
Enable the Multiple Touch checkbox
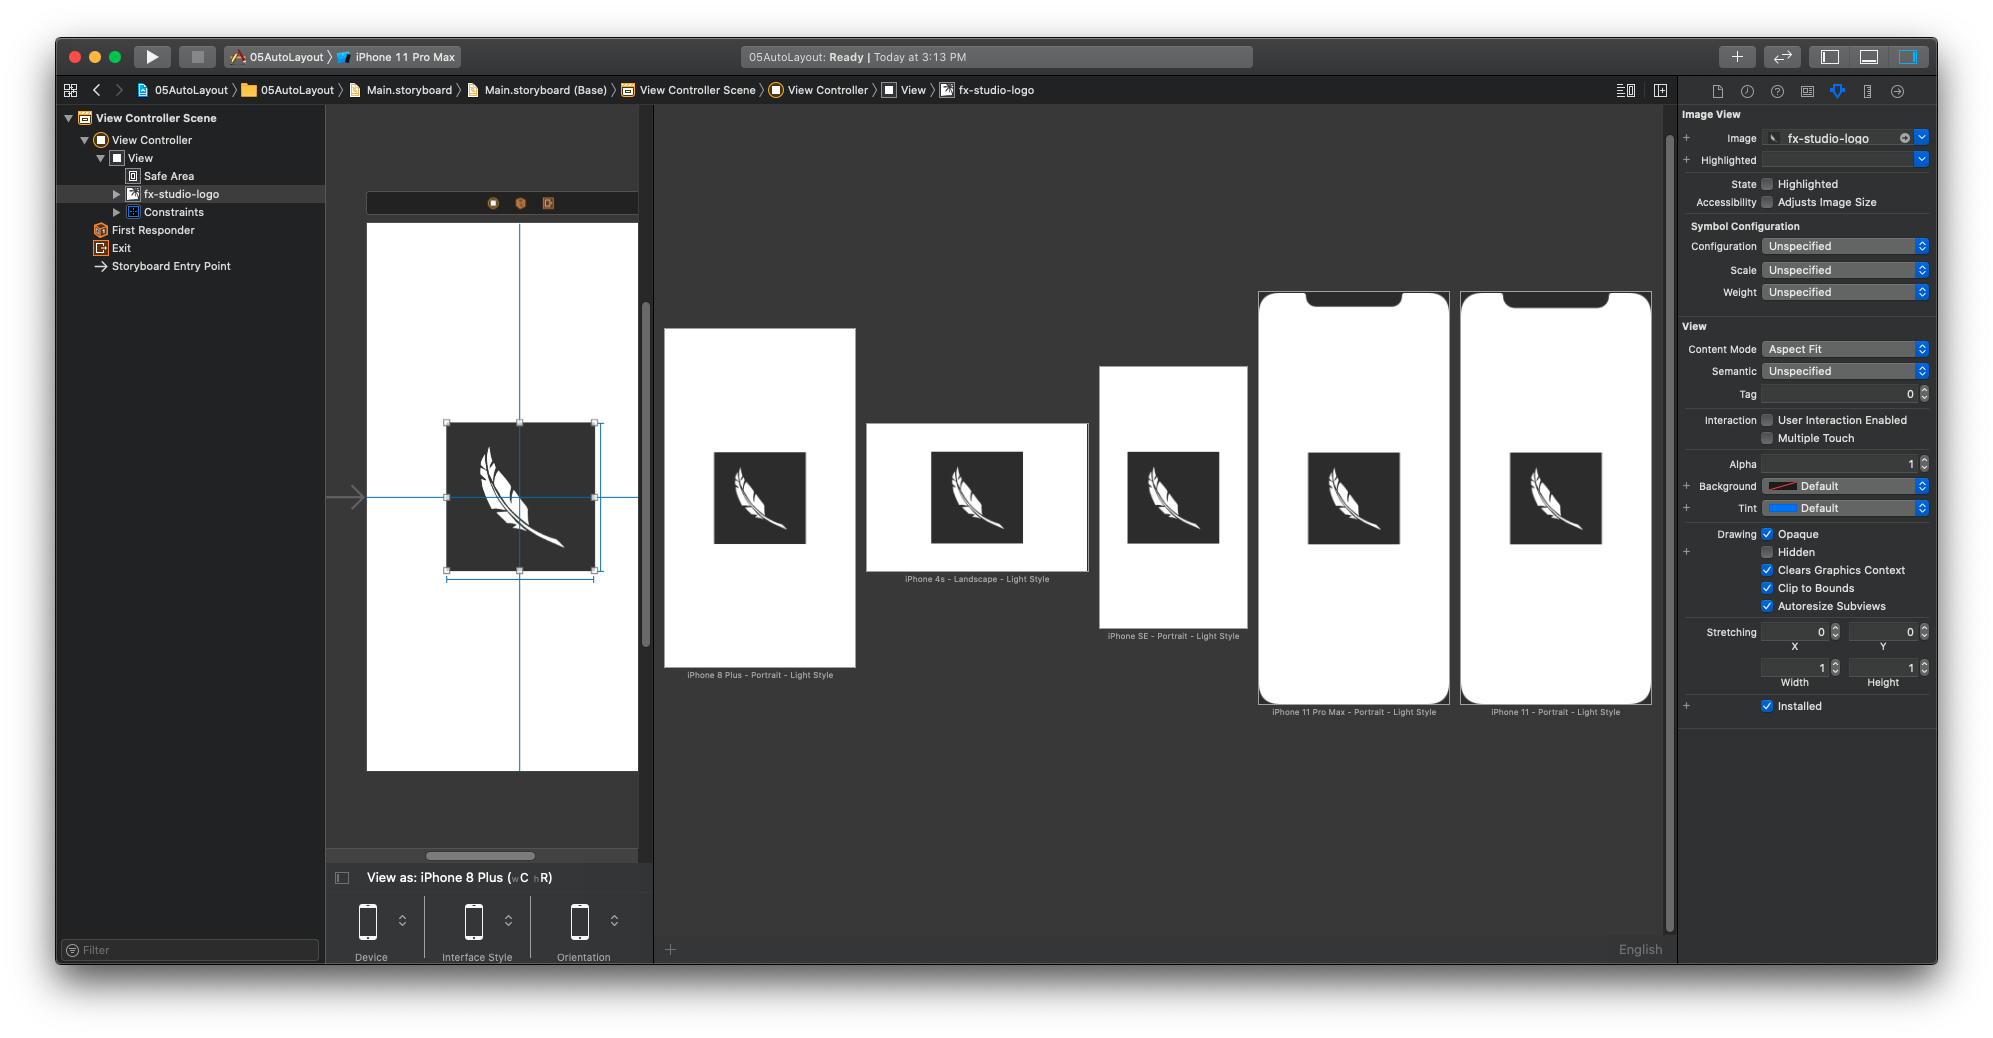(1767, 438)
